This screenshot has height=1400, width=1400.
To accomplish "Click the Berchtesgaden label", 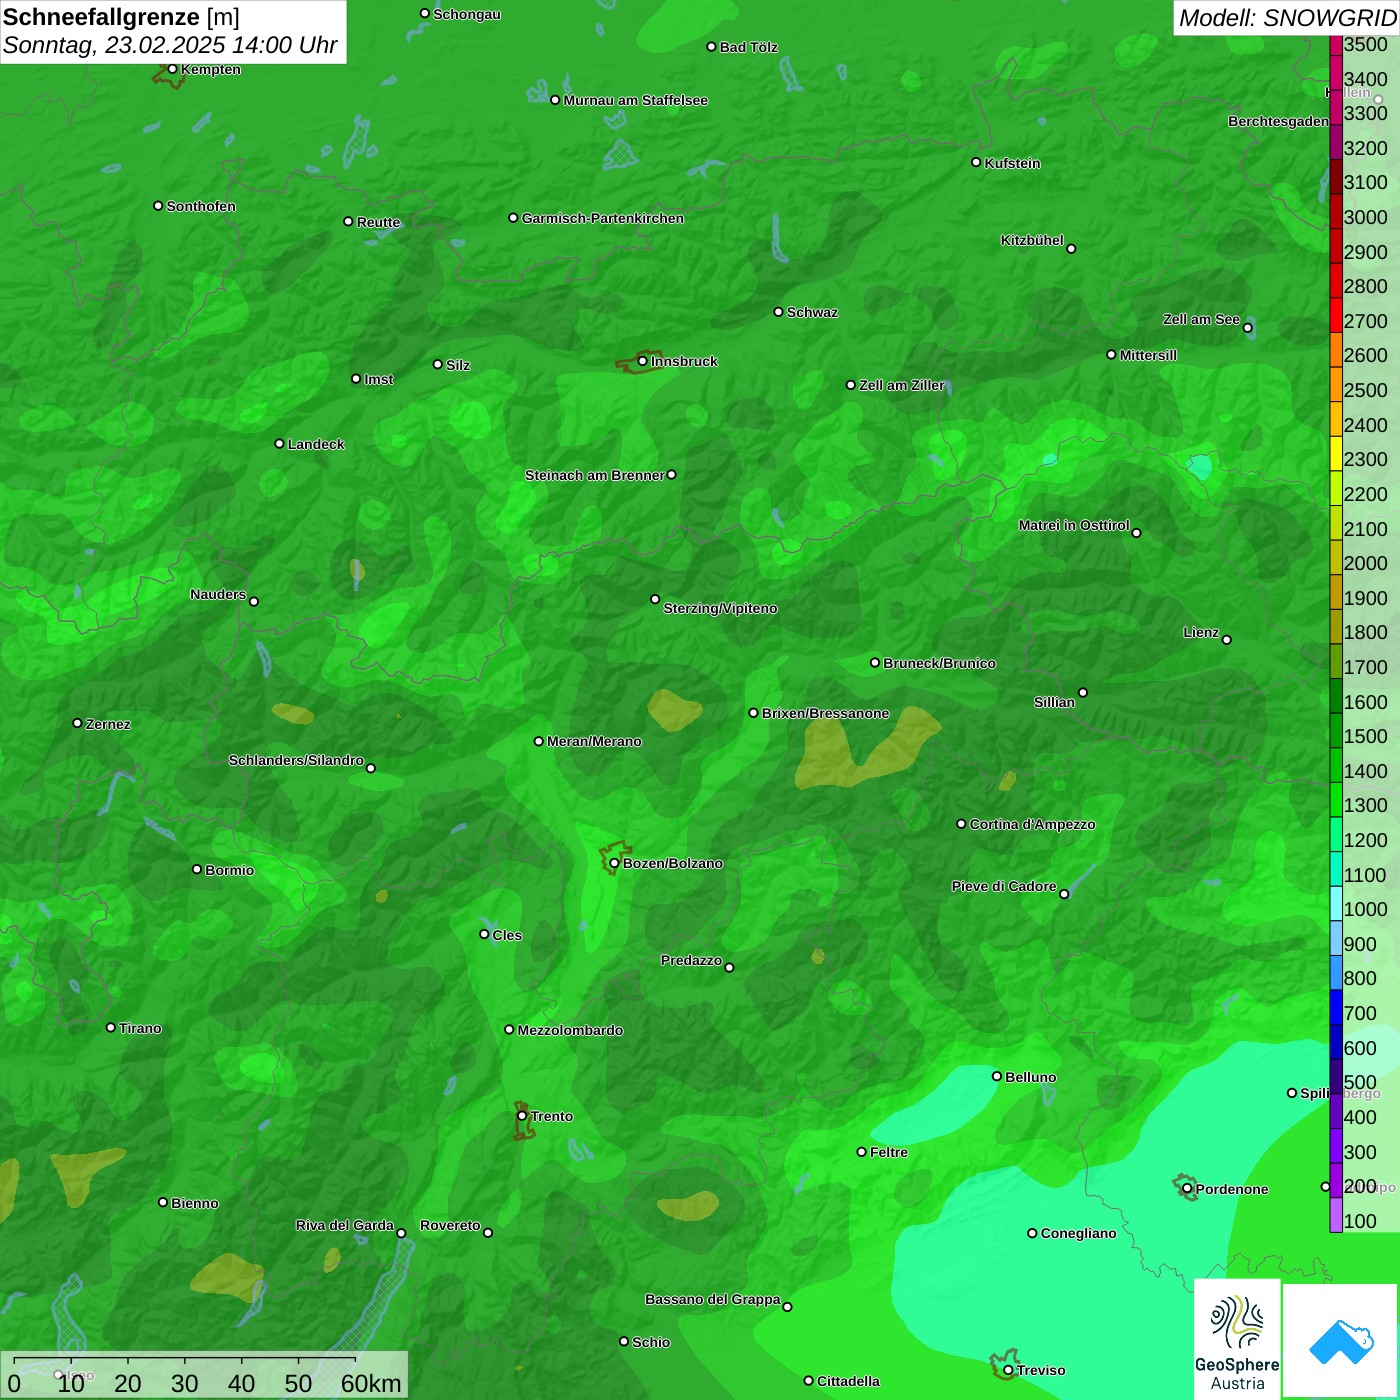I will [x=1278, y=121].
